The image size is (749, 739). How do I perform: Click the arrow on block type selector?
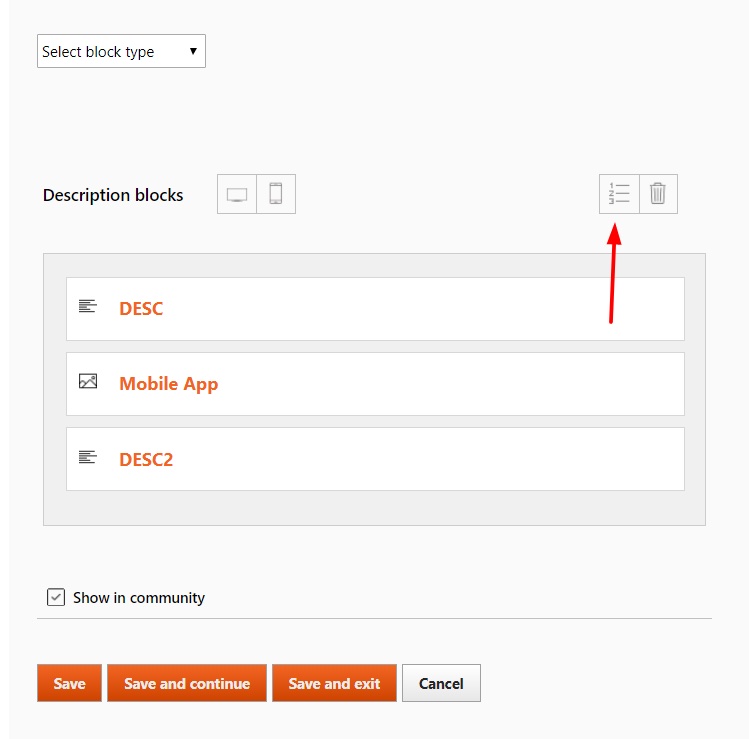tap(193, 51)
